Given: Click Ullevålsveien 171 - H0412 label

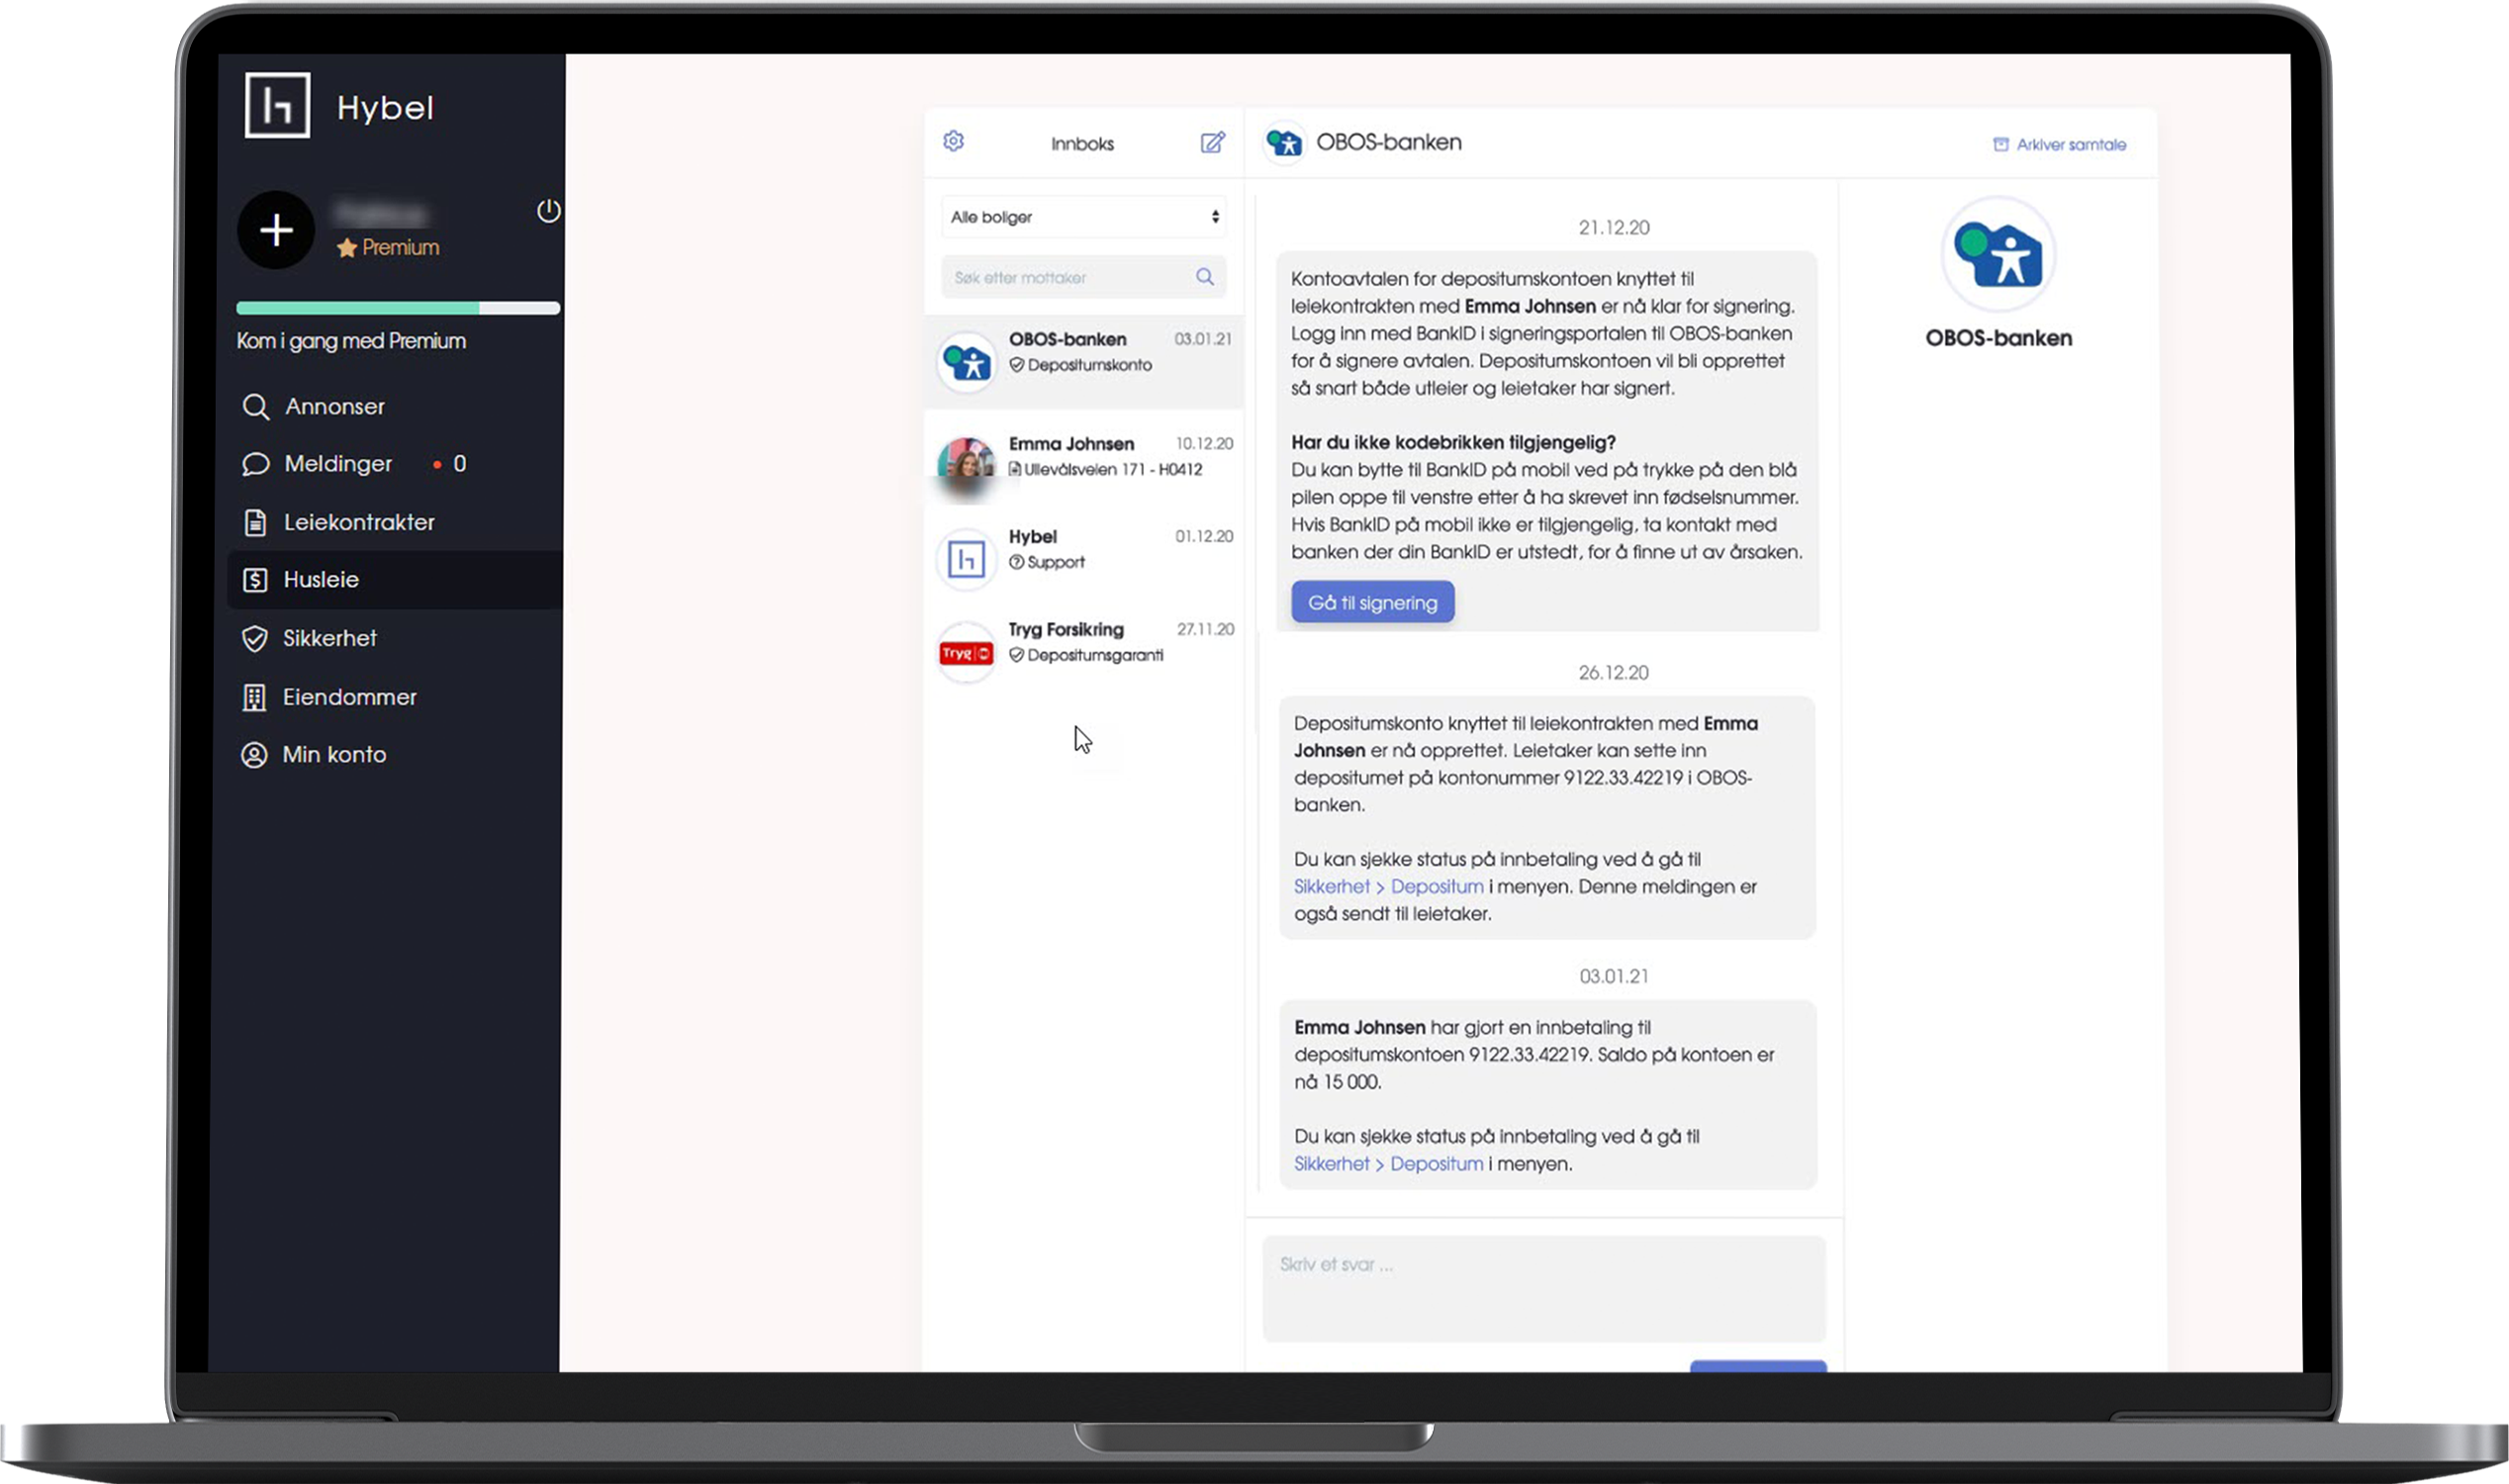Looking at the screenshot, I should 1113,469.
